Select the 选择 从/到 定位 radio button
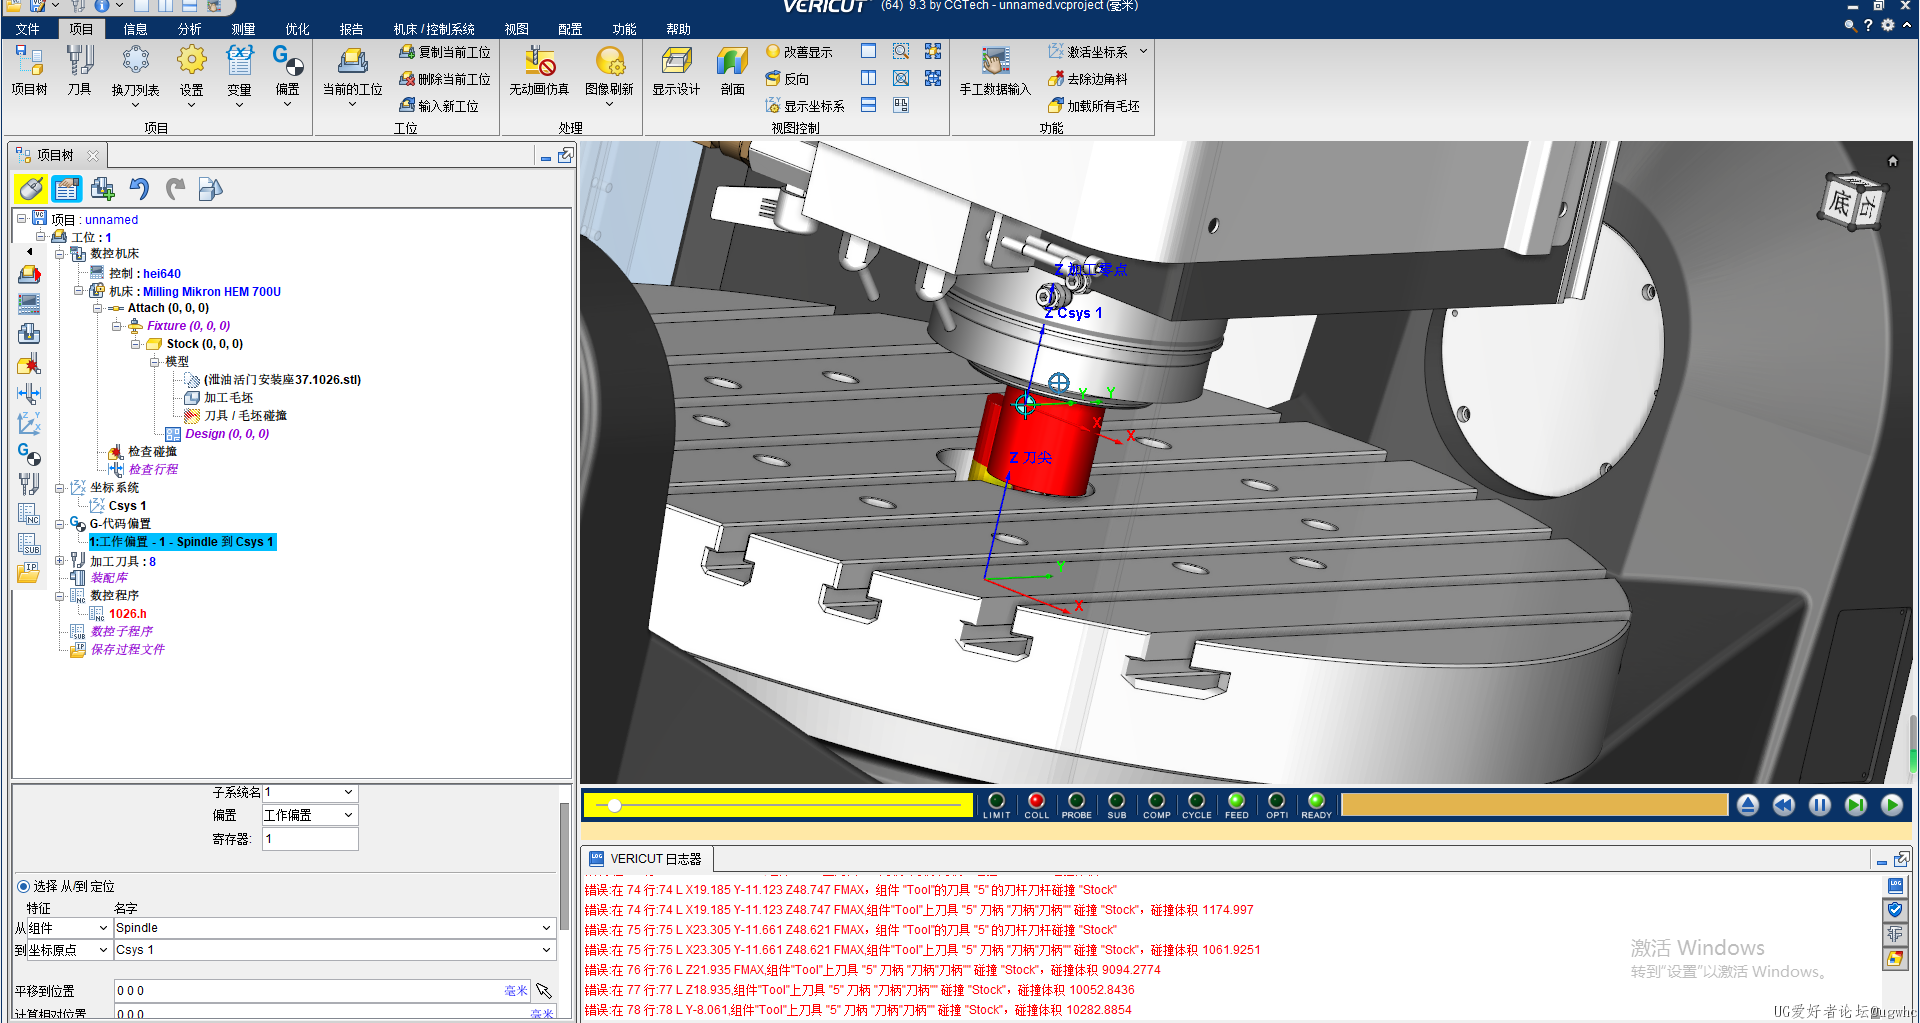1920x1023 pixels. (23, 886)
